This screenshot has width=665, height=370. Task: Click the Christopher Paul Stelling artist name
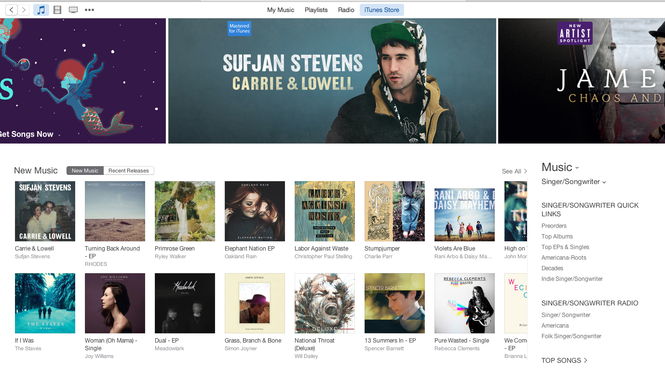323,256
